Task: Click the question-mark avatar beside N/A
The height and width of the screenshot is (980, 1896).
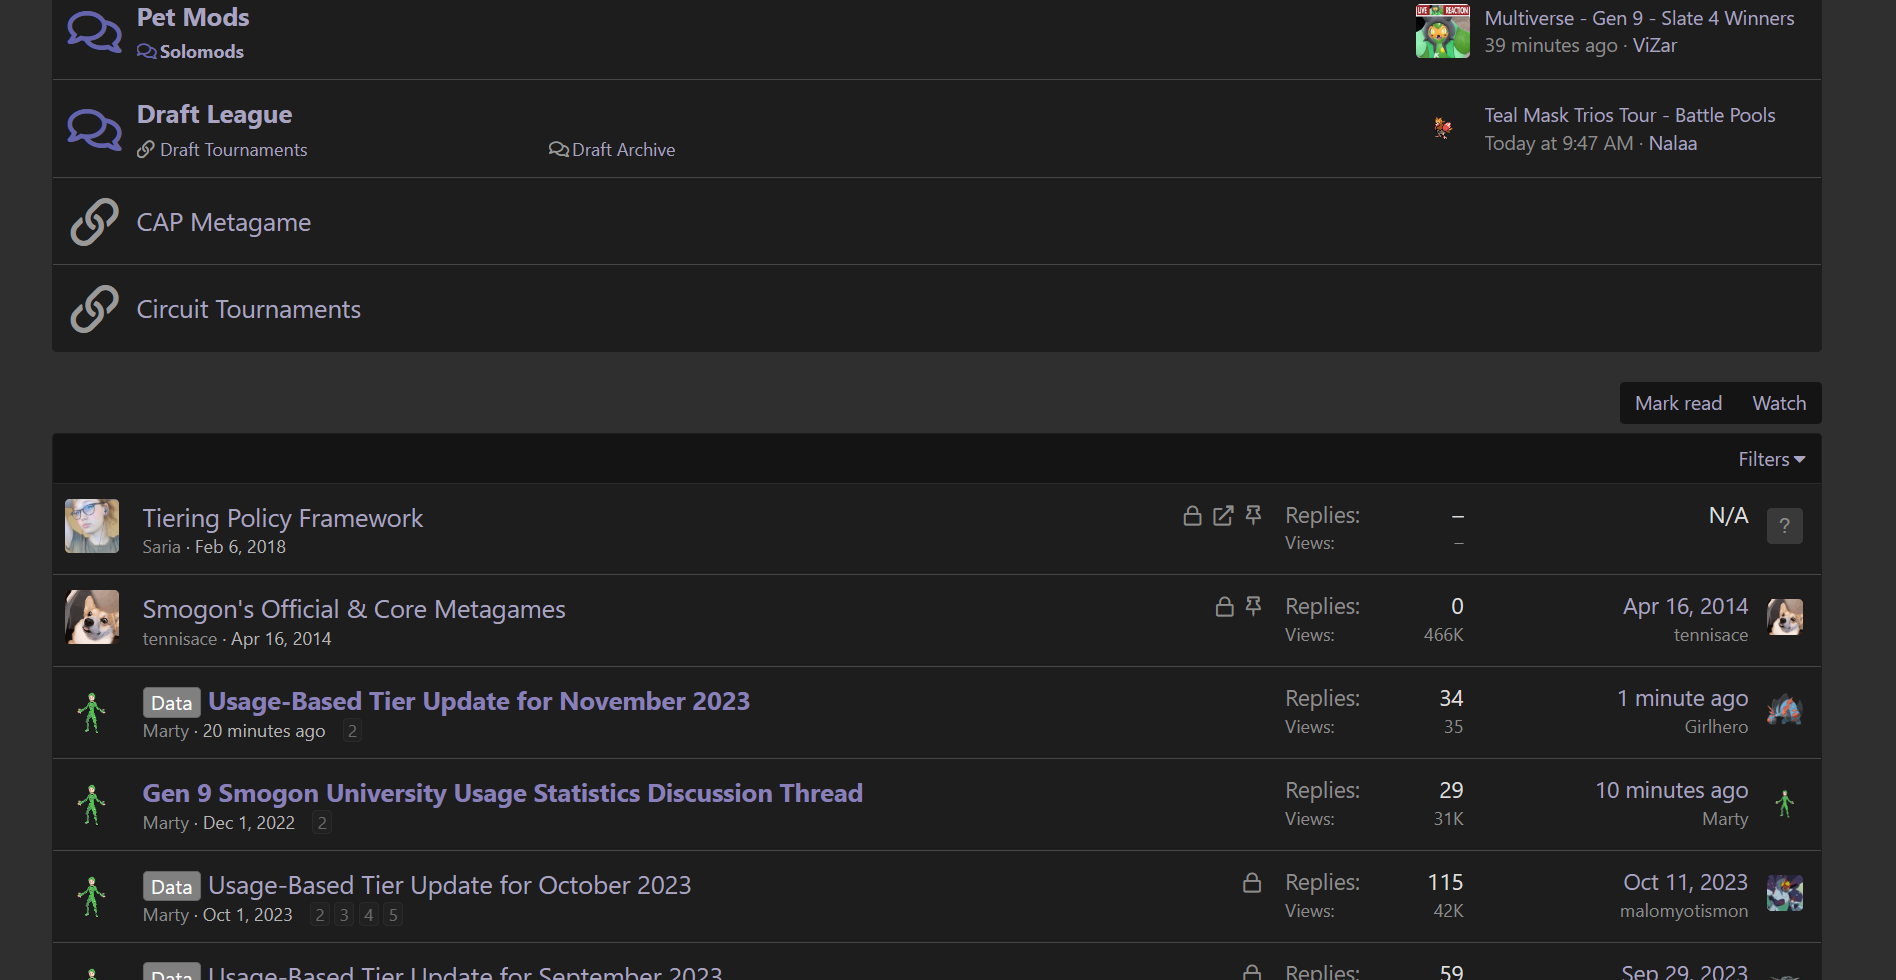Action: point(1784,526)
